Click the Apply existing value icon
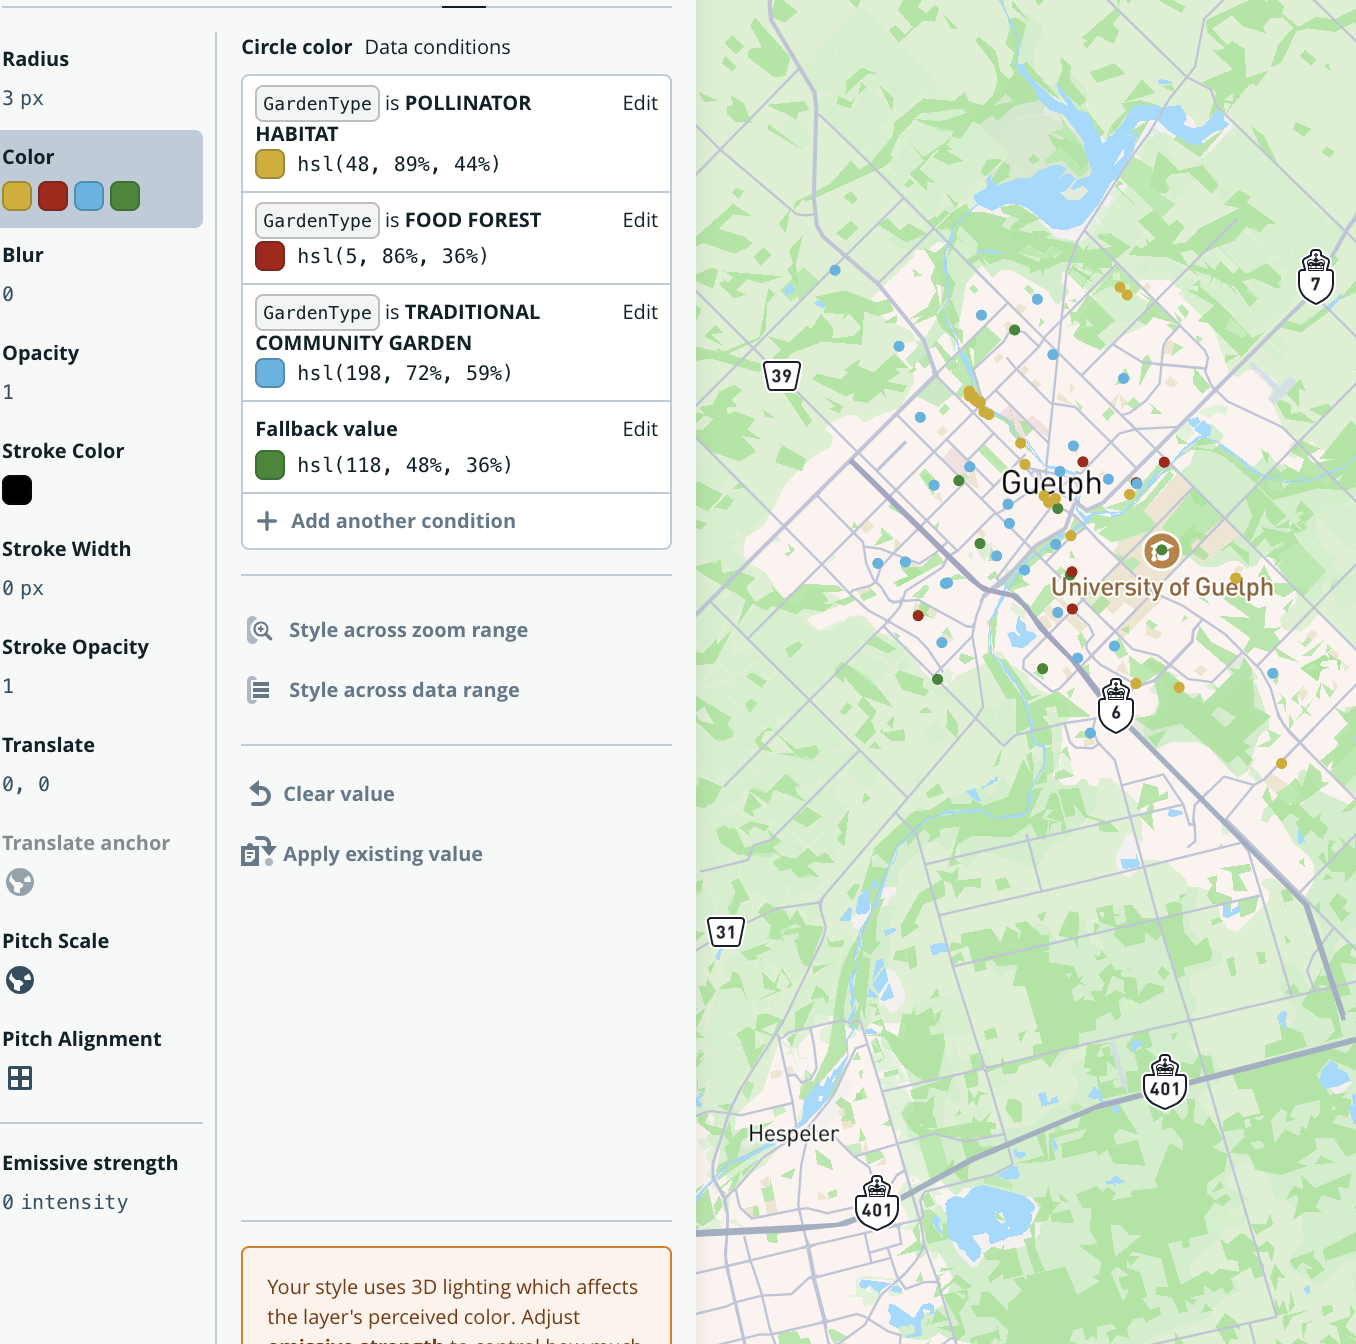Screen dimensions: 1356x1344 [258, 853]
